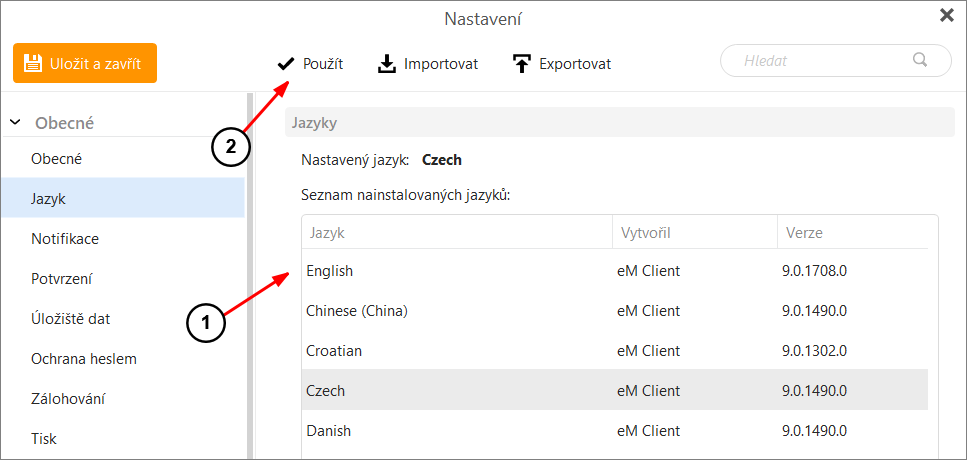Open the Jazyk settings page
This screenshot has height=460, width=967.
[123, 199]
